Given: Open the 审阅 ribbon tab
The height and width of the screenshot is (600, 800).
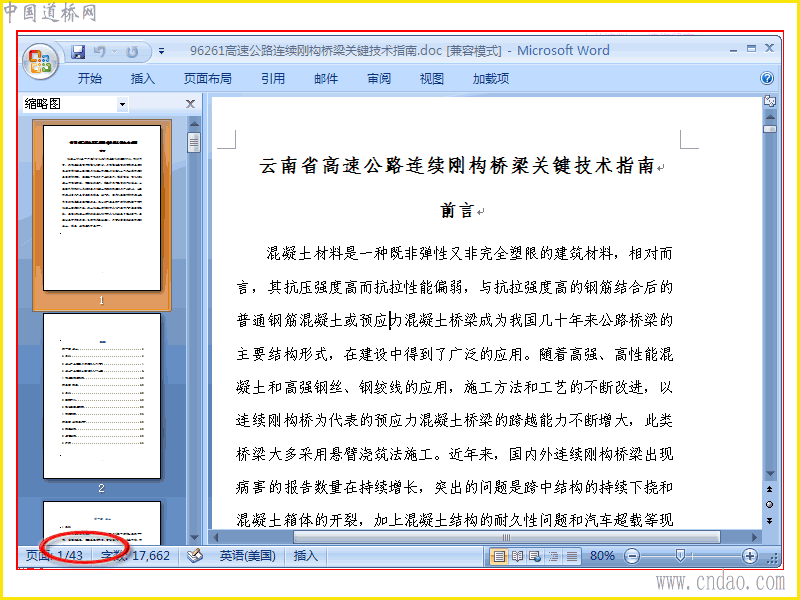Looking at the screenshot, I should [379, 79].
